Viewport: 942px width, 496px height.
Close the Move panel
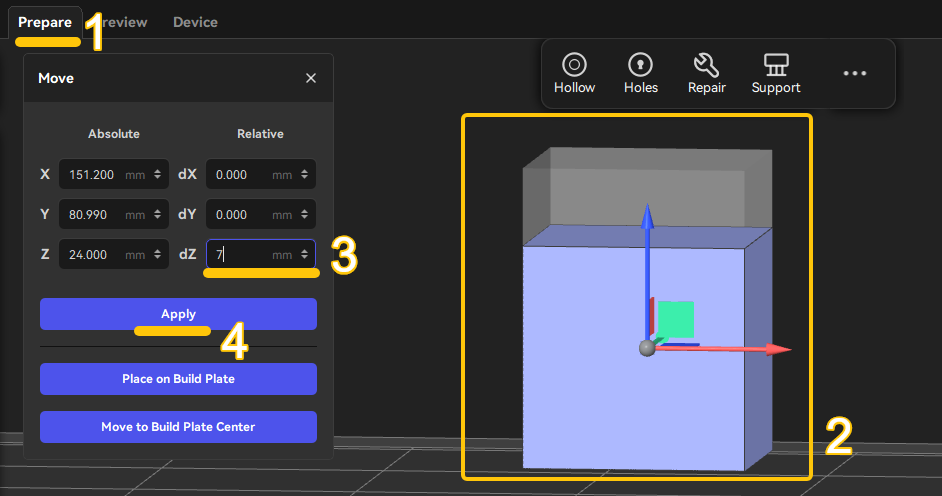(311, 78)
